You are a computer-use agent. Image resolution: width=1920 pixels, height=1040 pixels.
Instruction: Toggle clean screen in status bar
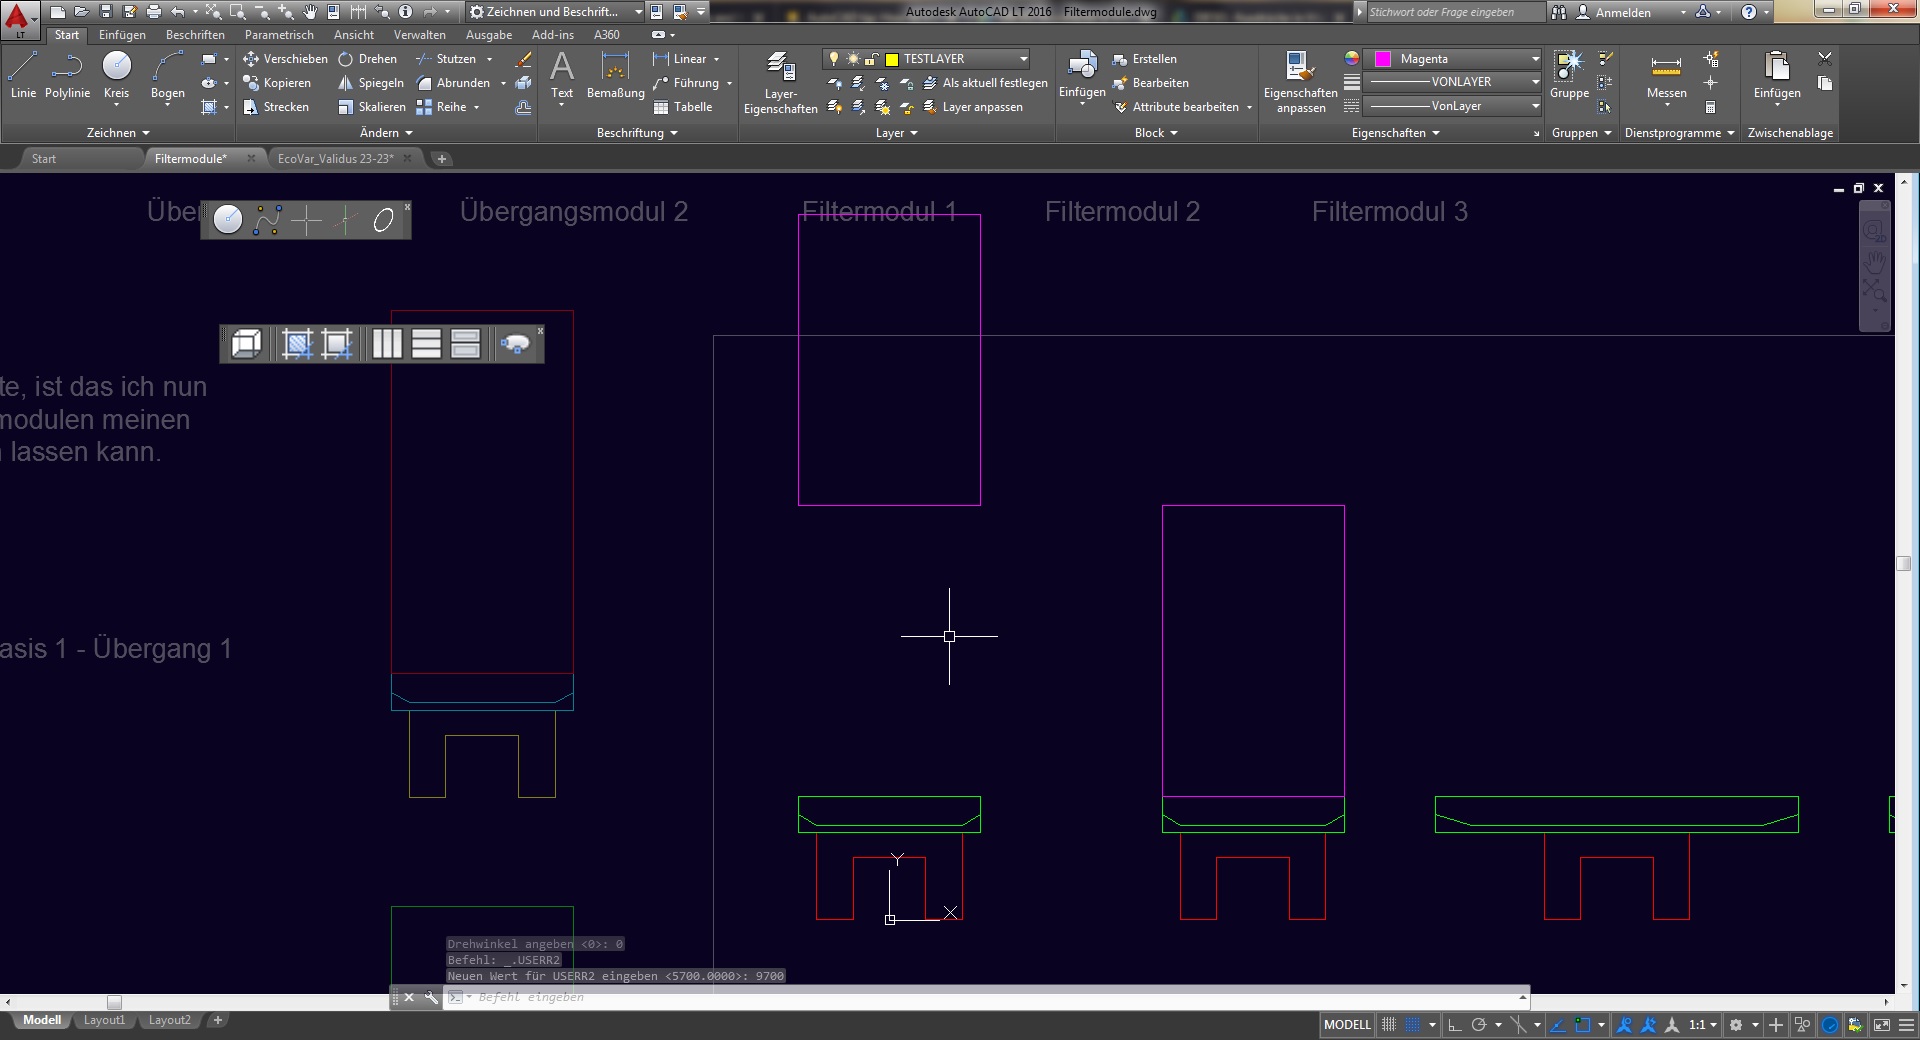[x=1882, y=1025]
